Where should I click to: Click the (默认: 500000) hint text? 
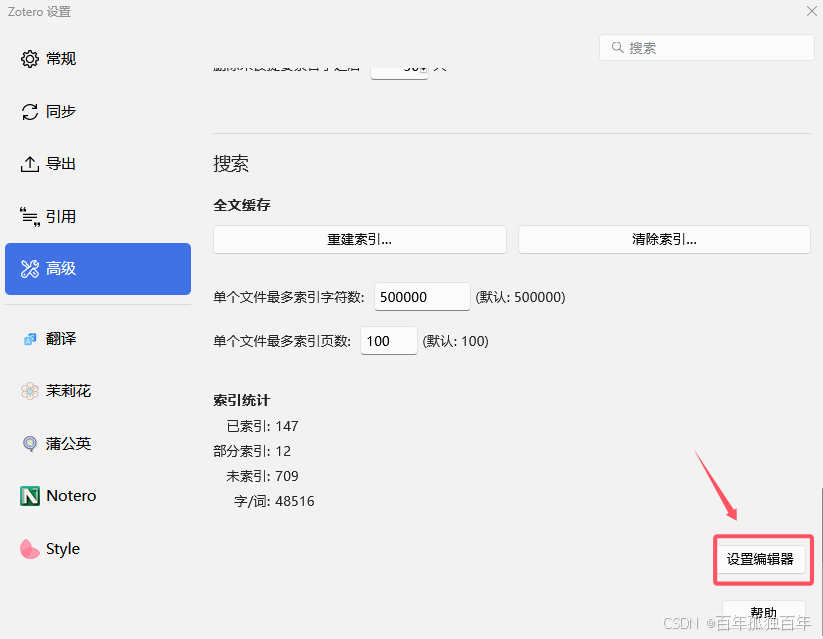tap(520, 297)
